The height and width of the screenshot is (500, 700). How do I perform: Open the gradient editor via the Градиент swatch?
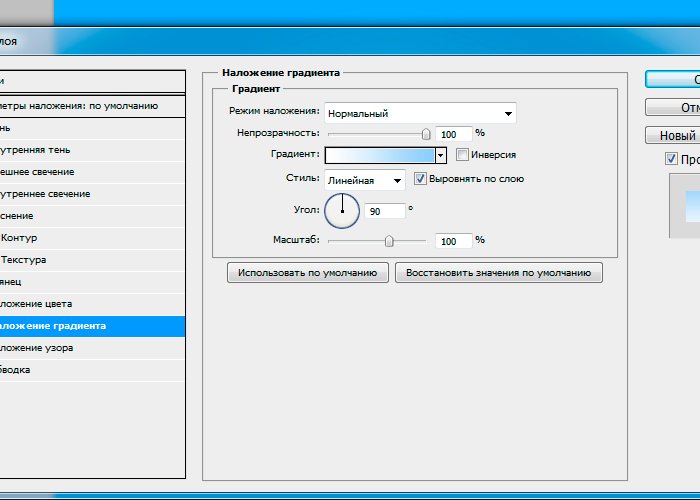click(380, 155)
